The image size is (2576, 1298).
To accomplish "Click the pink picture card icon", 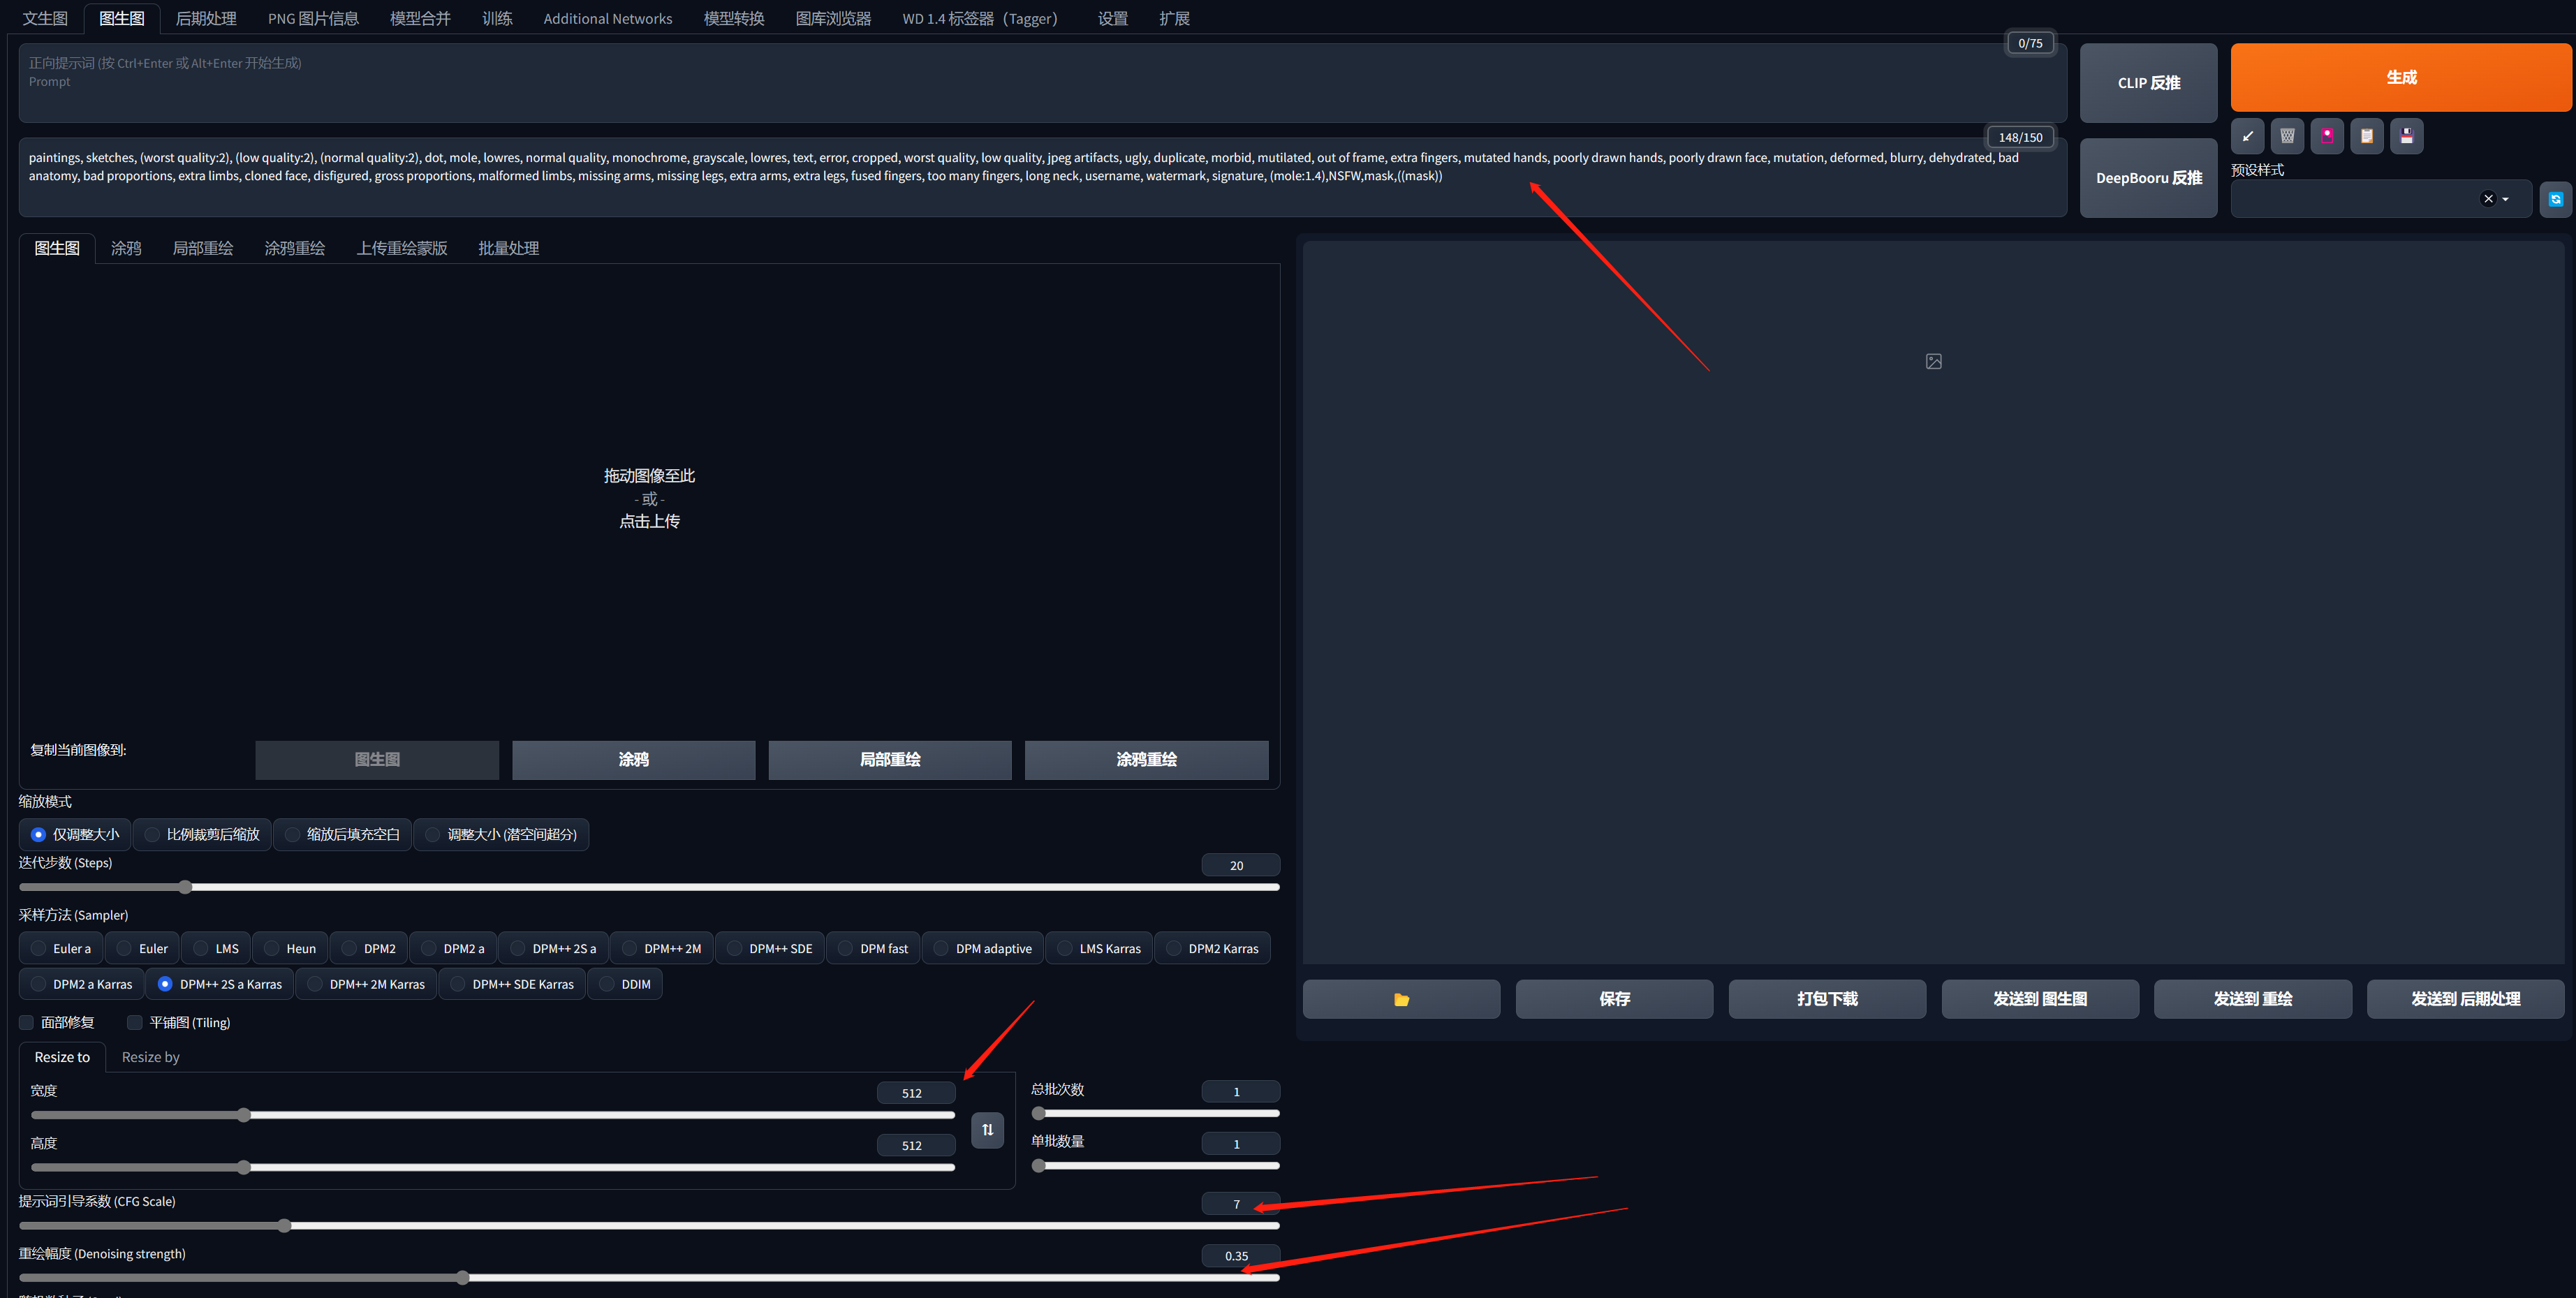I will pos(2327,136).
